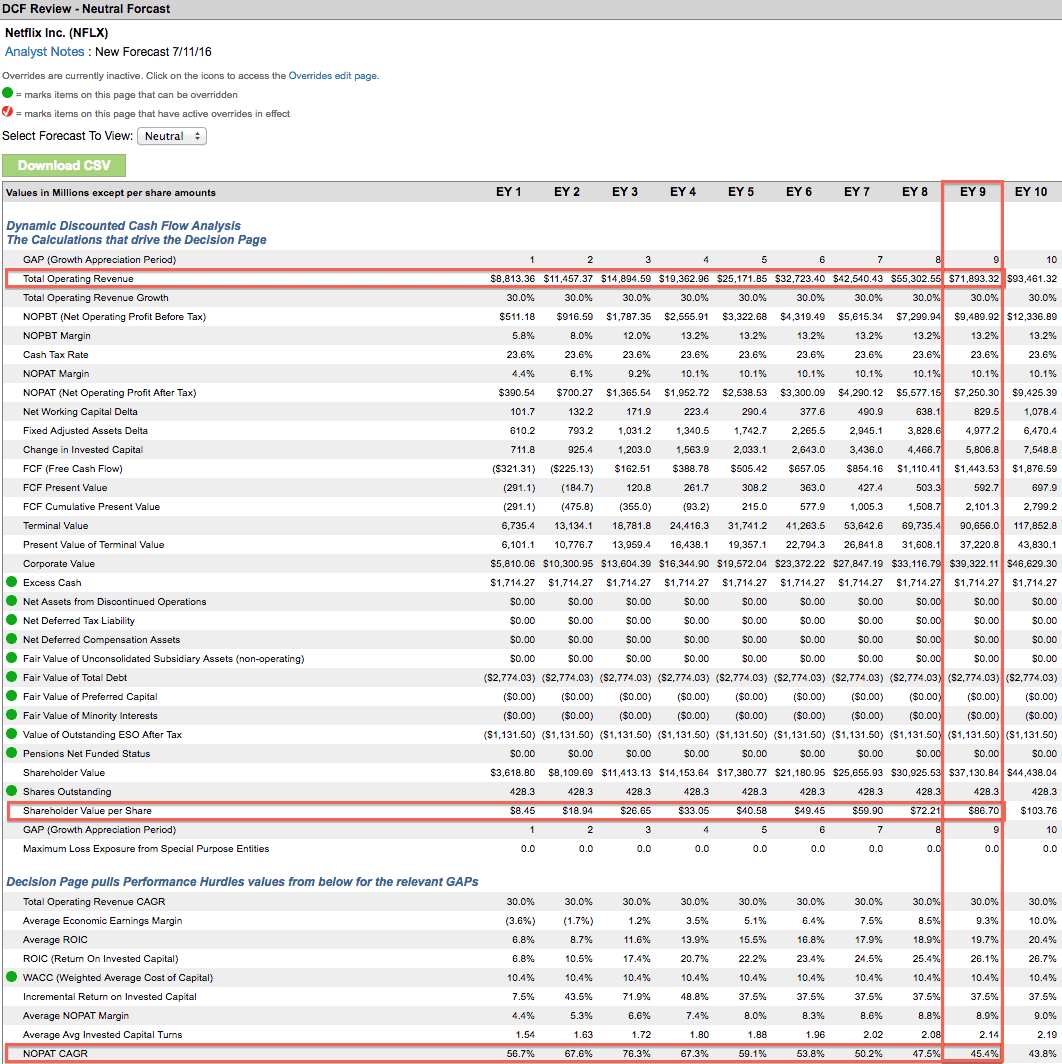Select Maximum Loss Exposure from Special Purpose Entities
The width and height of the screenshot is (1062, 1064).
click(x=146, y=849)
